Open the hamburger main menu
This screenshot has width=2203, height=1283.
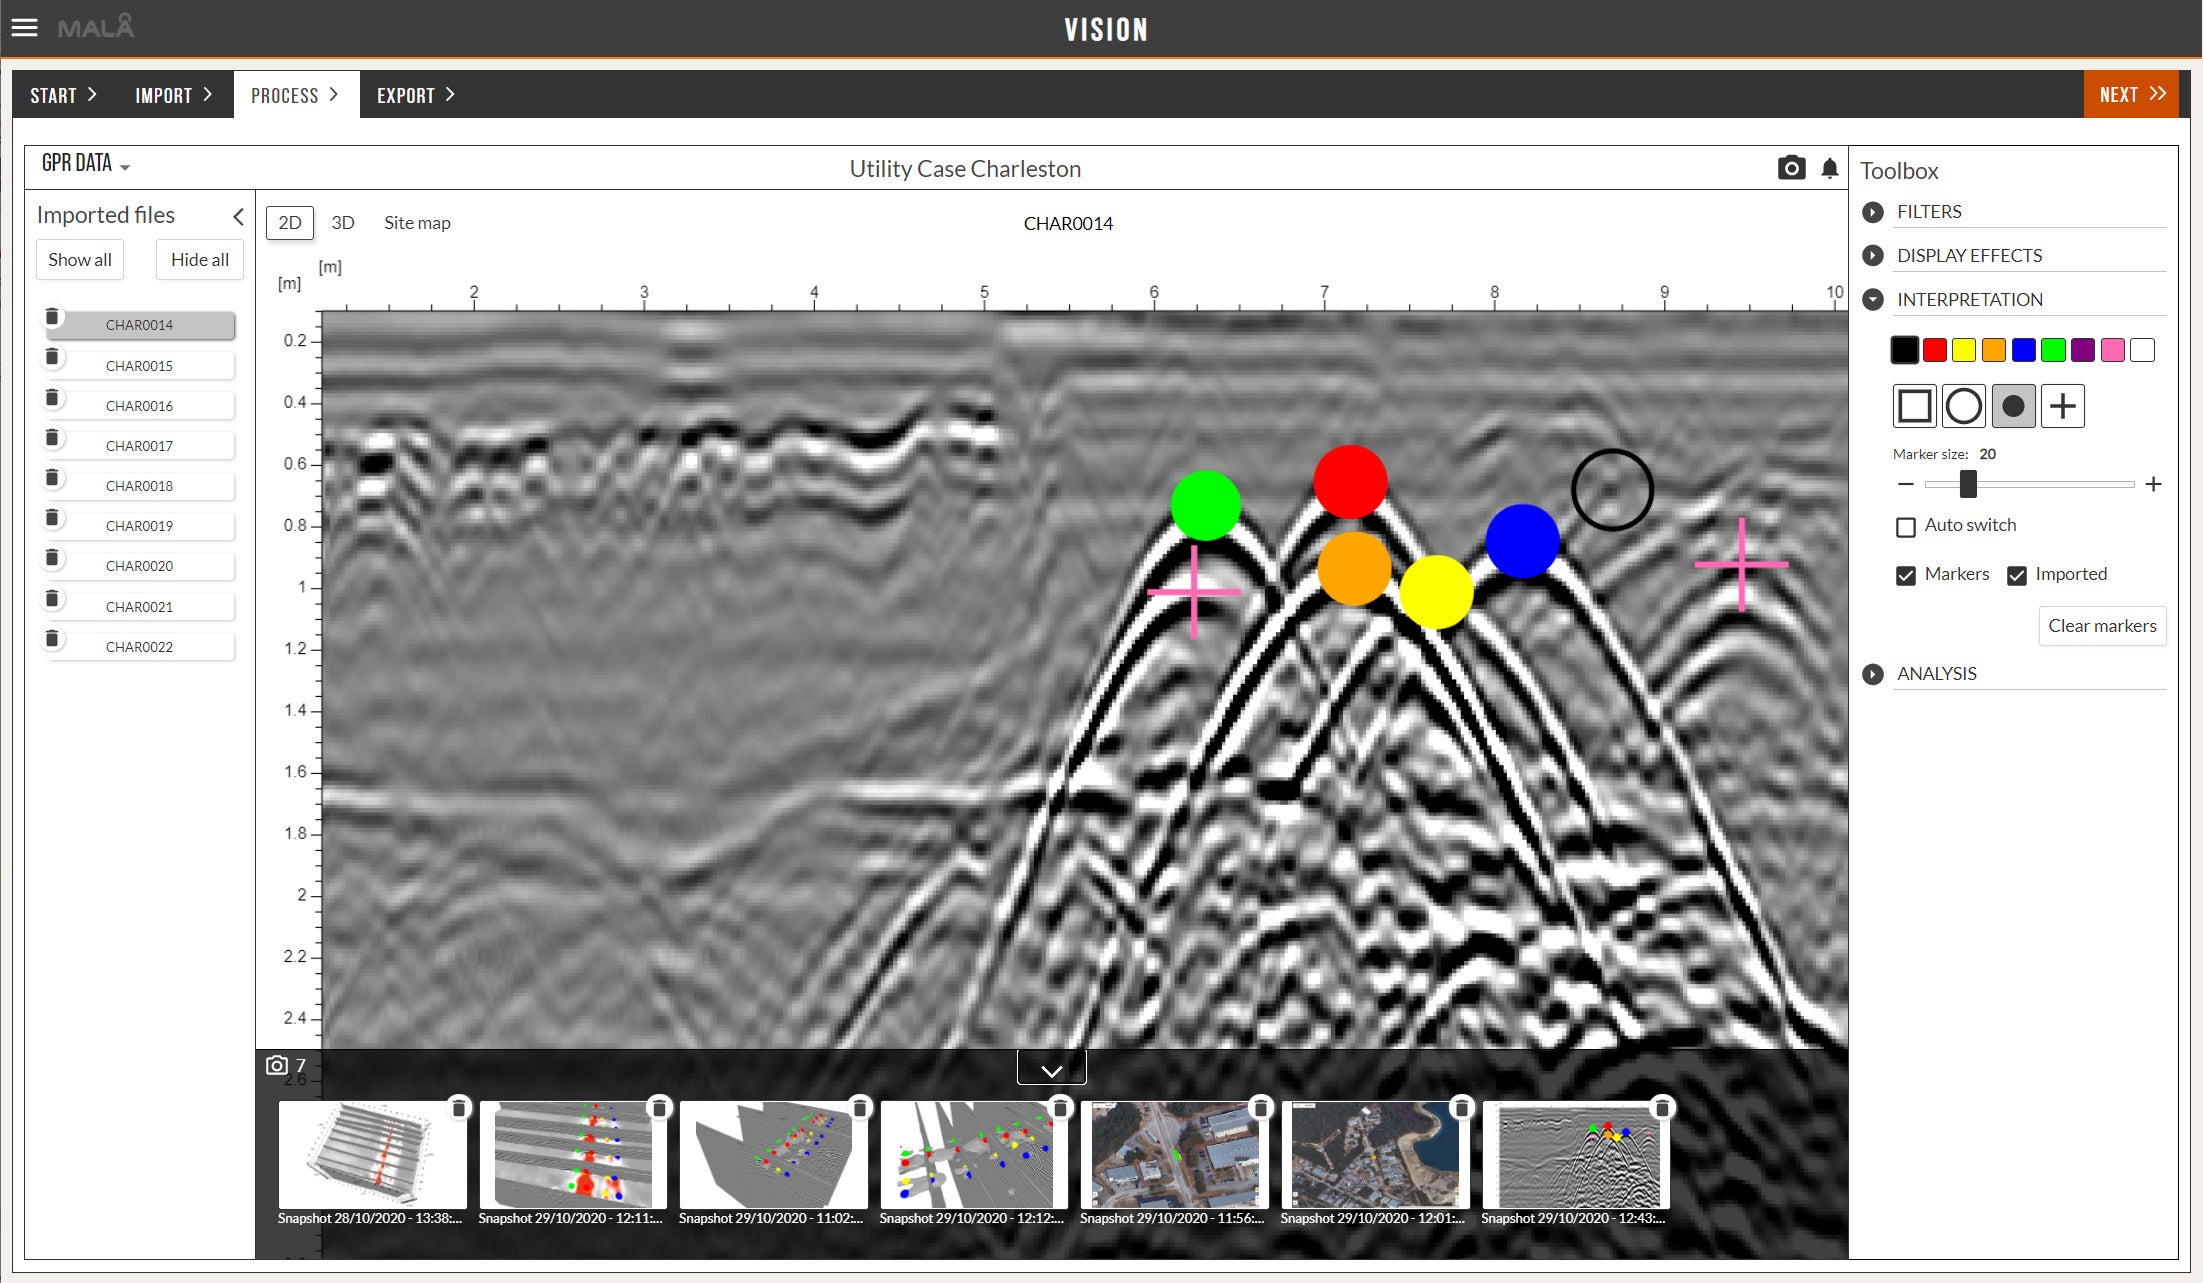tap(25, 28)
